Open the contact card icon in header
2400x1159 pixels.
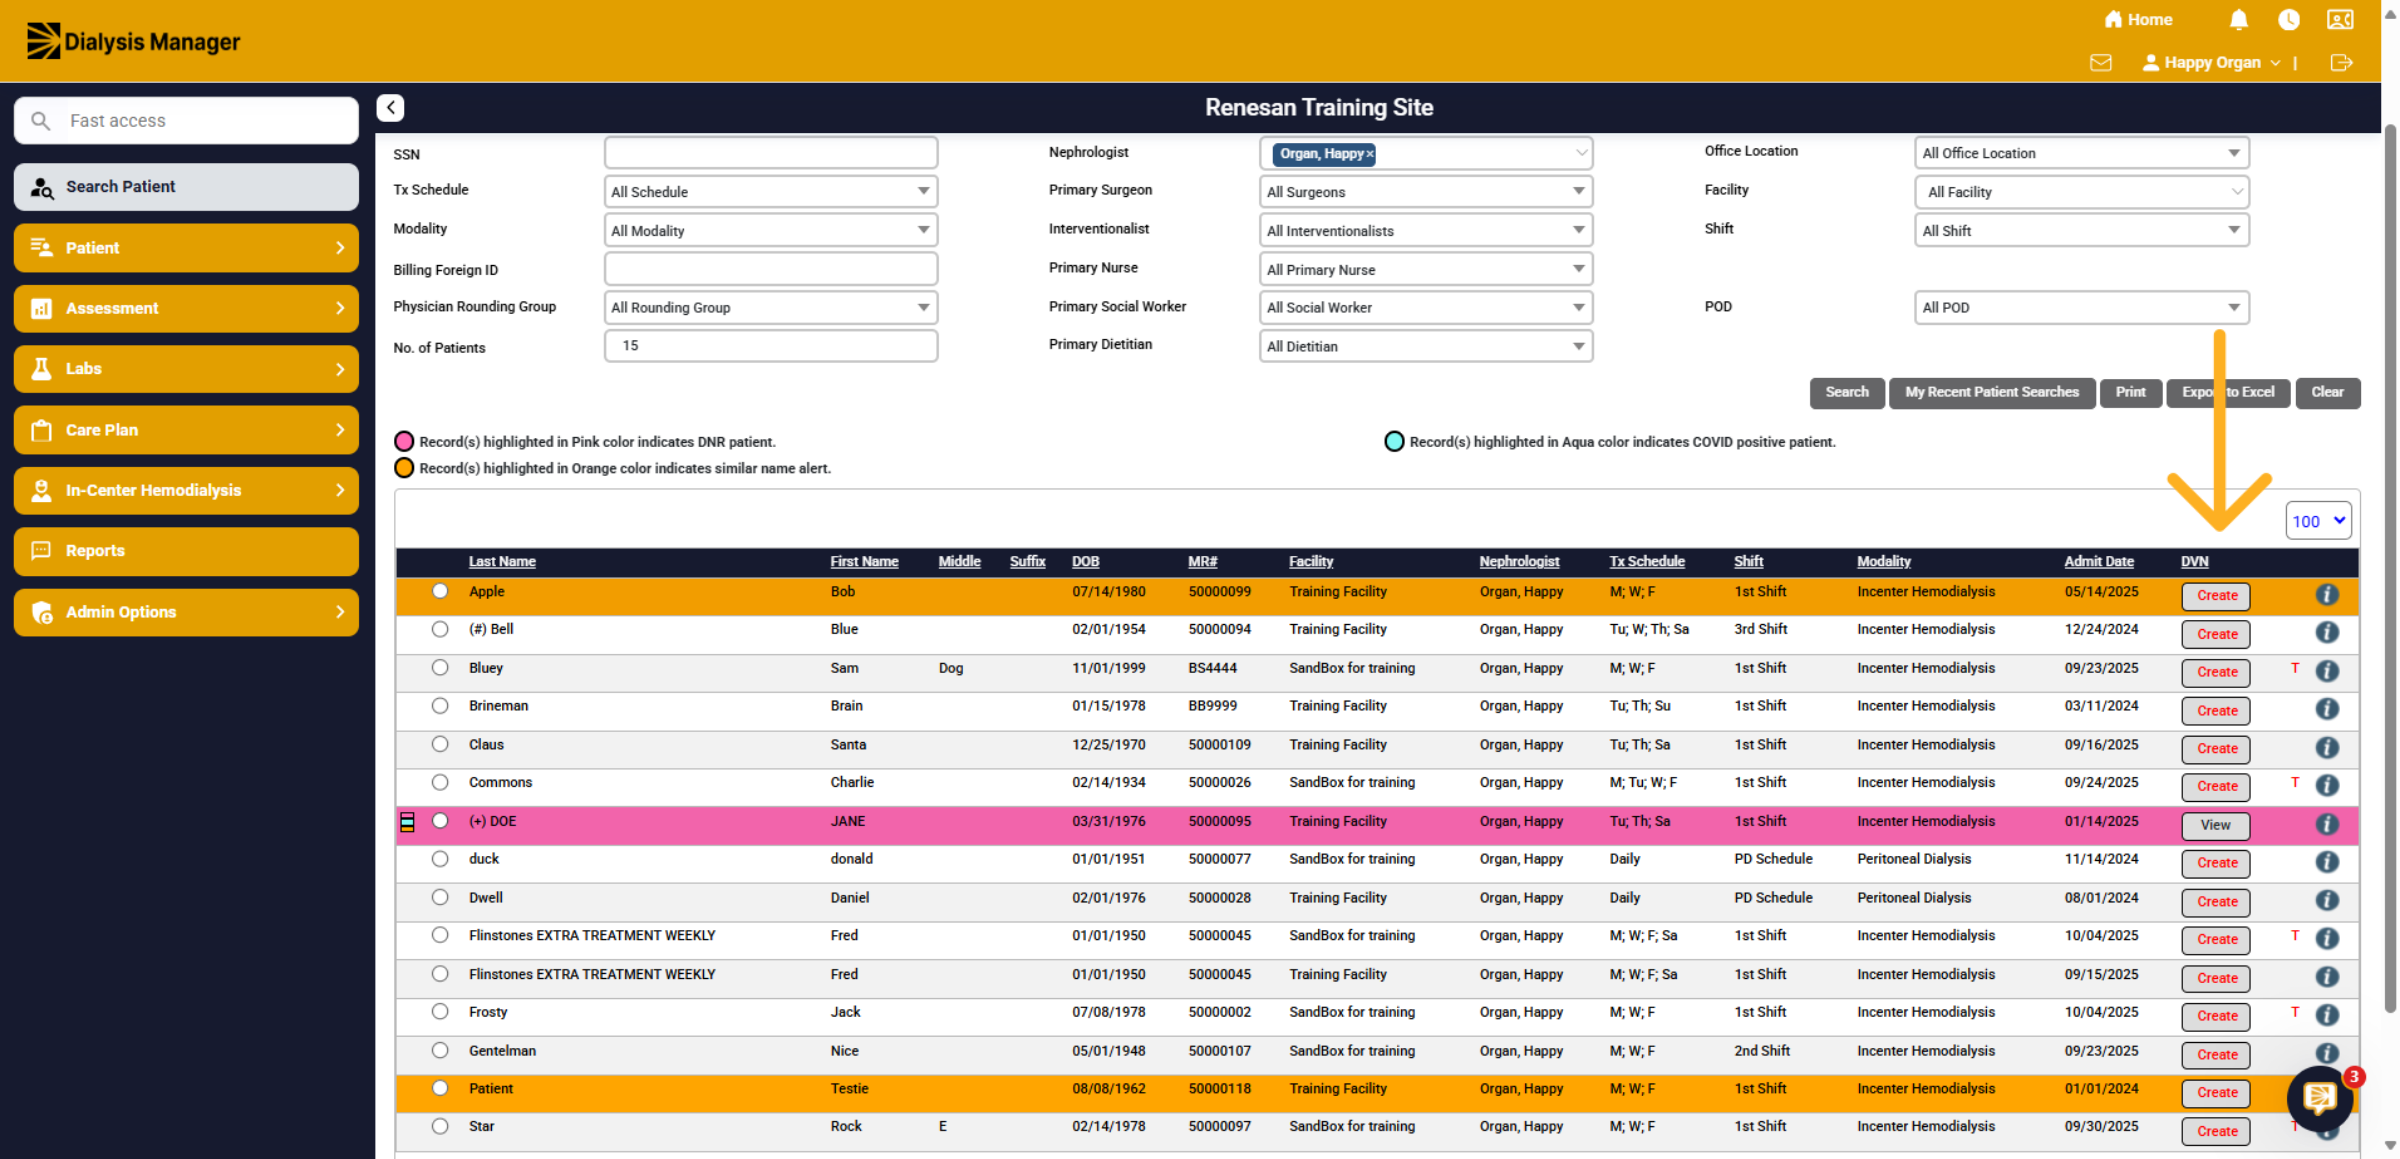pyautogui.click(x=2340, y=20)
